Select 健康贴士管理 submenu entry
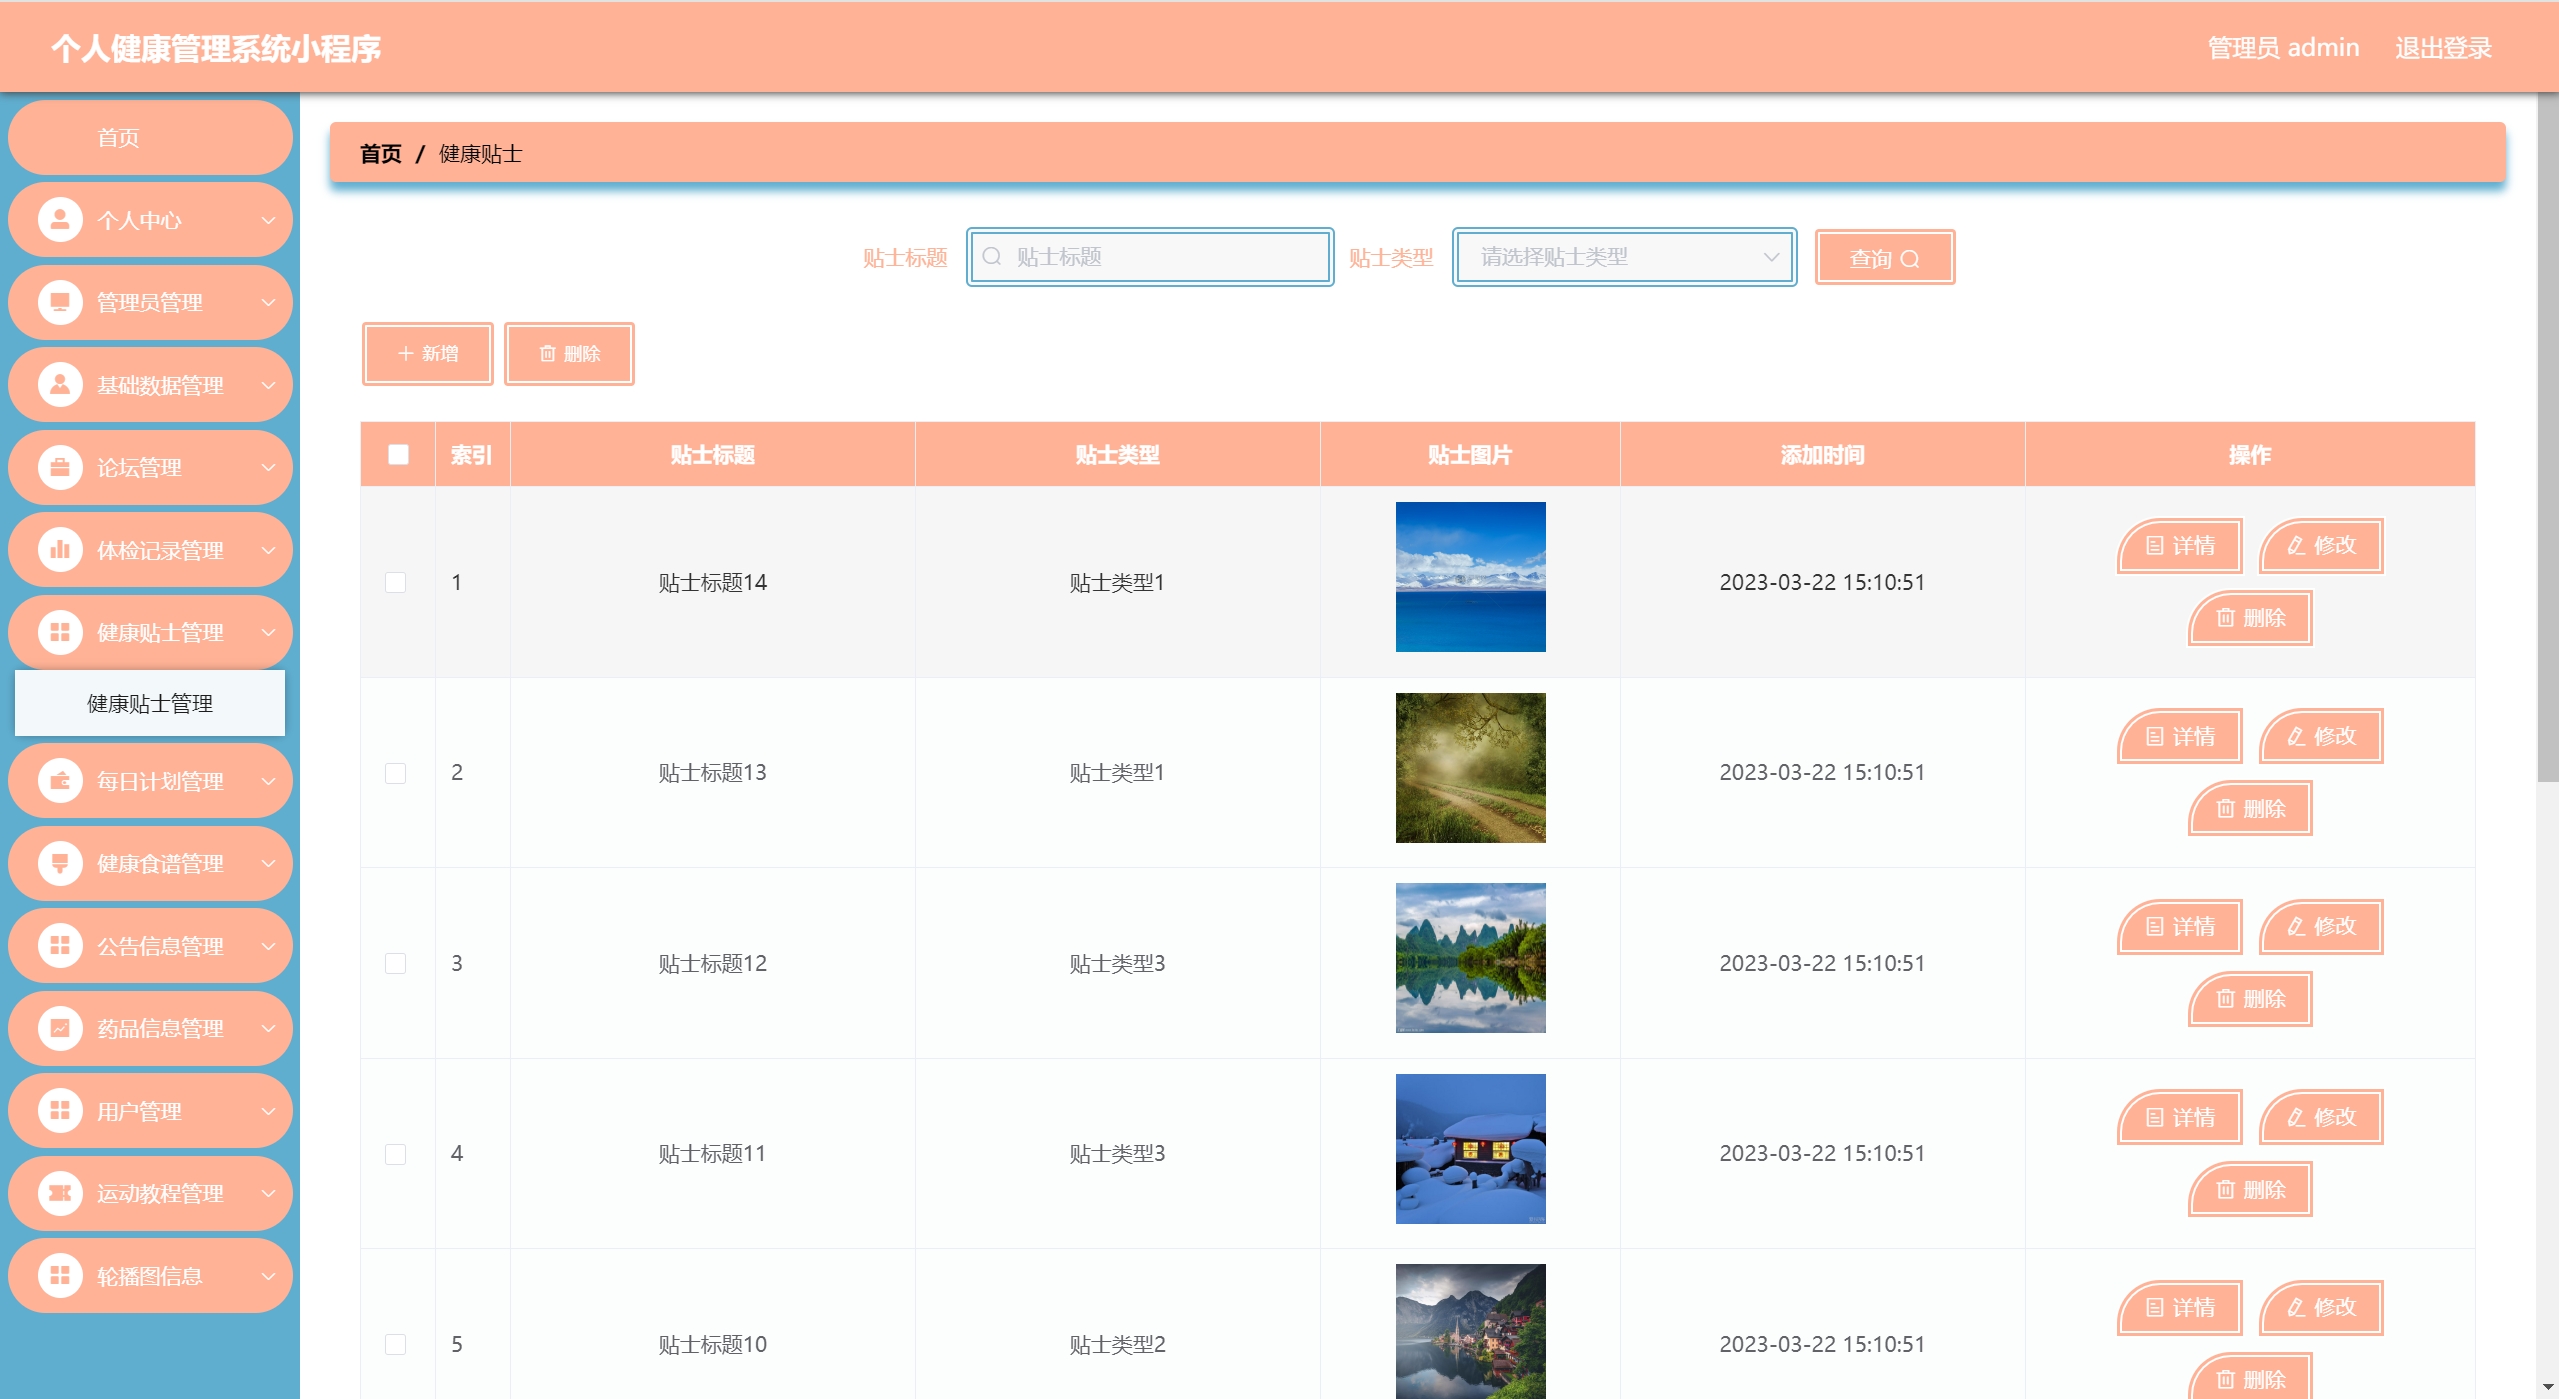 [x=150, y=704]
